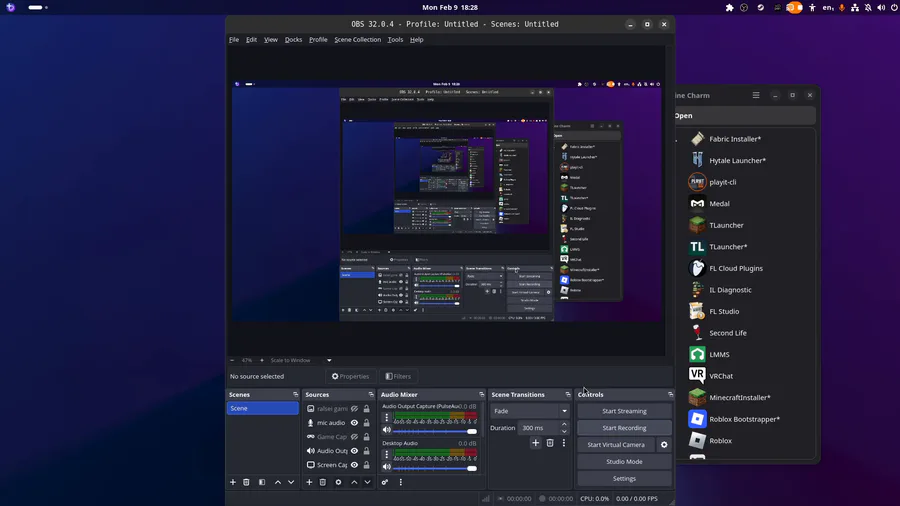Screen dimensions: 900x506
Task: Open advanced audio properties gears icon
Action: tap(385, 482)
